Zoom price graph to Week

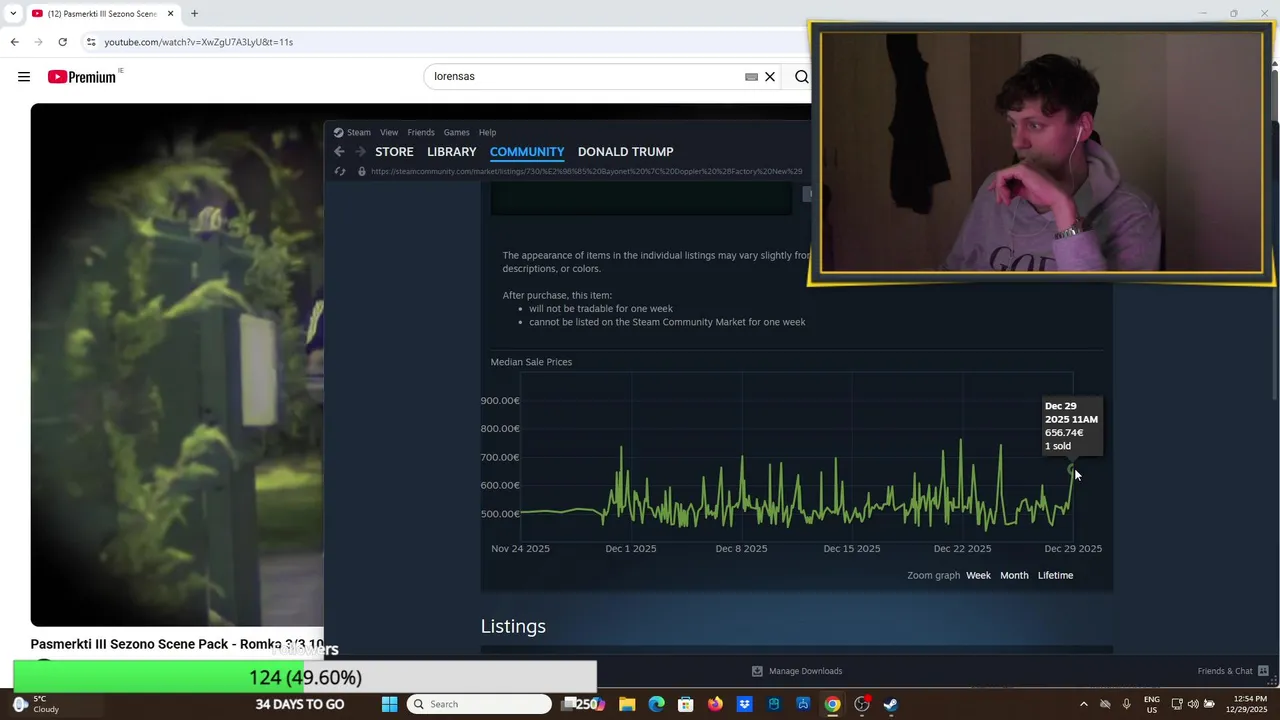pyautogui.click(x=978, y=575)
